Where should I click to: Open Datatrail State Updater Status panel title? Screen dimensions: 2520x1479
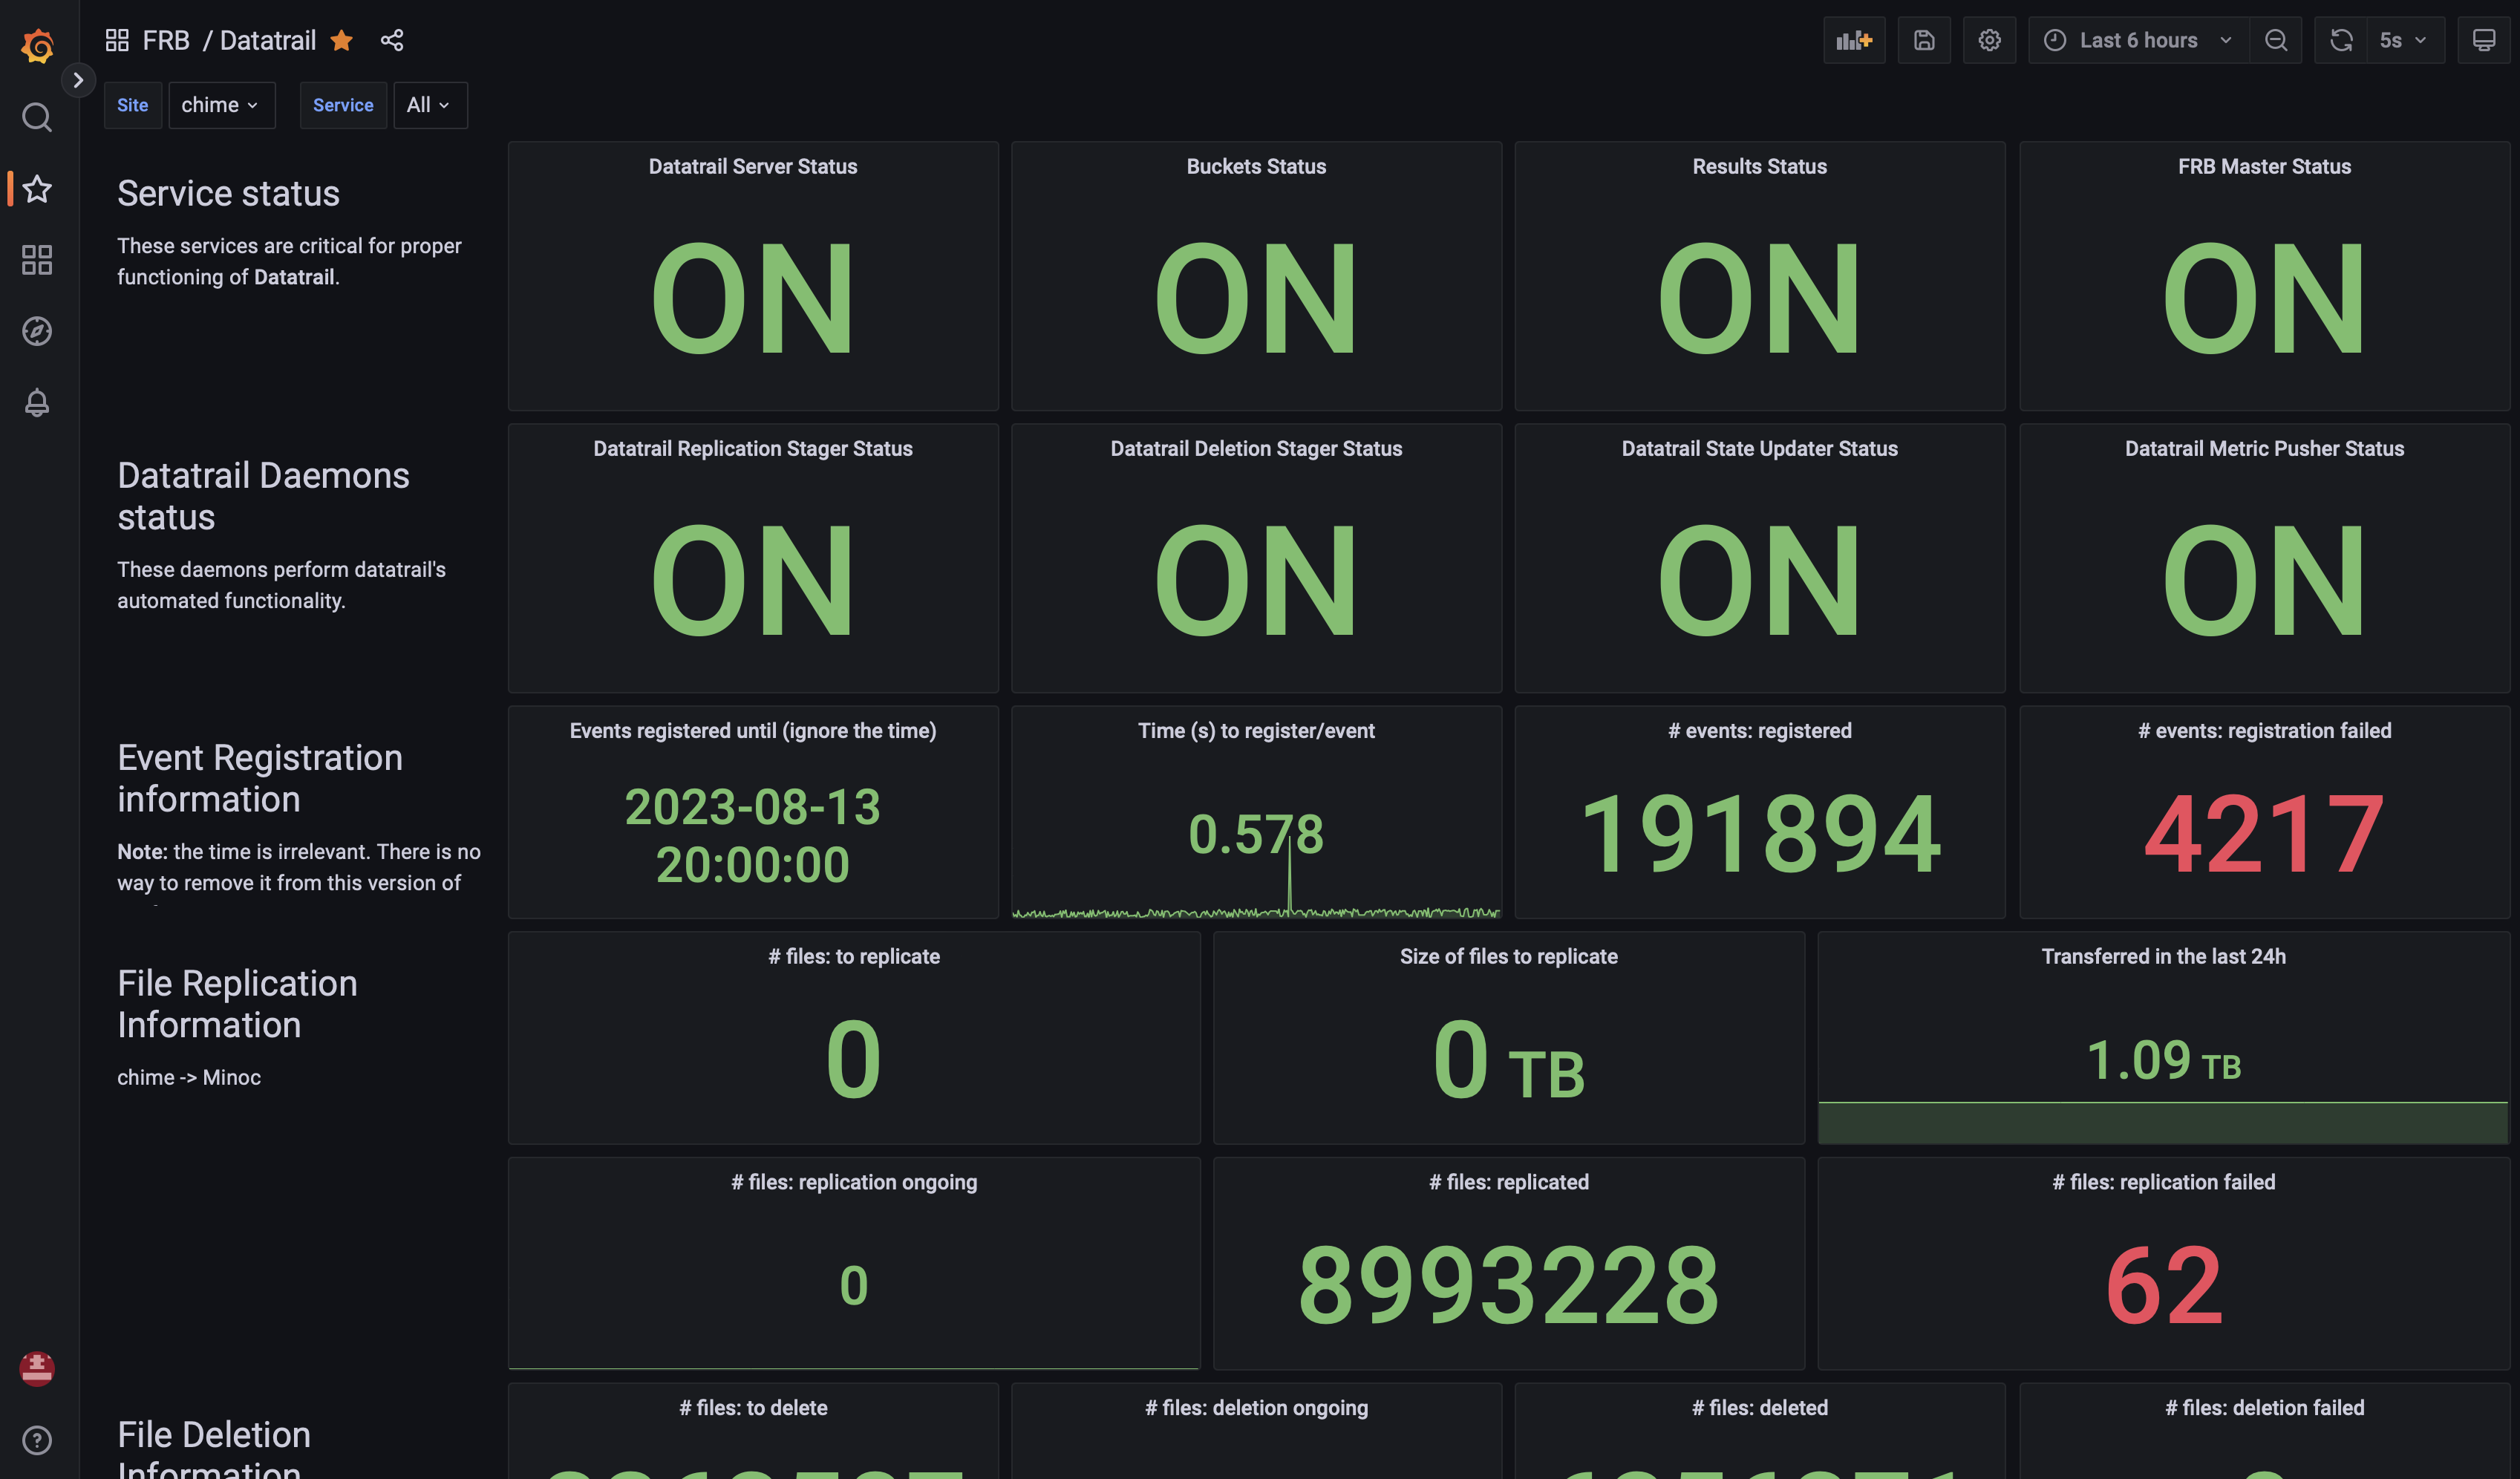(x=1759, y=449)
